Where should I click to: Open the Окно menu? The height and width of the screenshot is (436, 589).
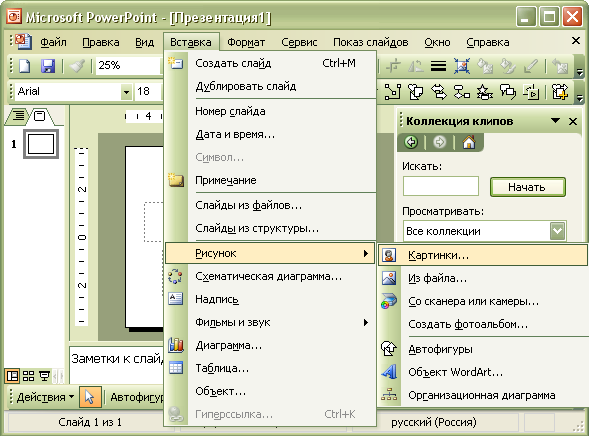point(437,42)
